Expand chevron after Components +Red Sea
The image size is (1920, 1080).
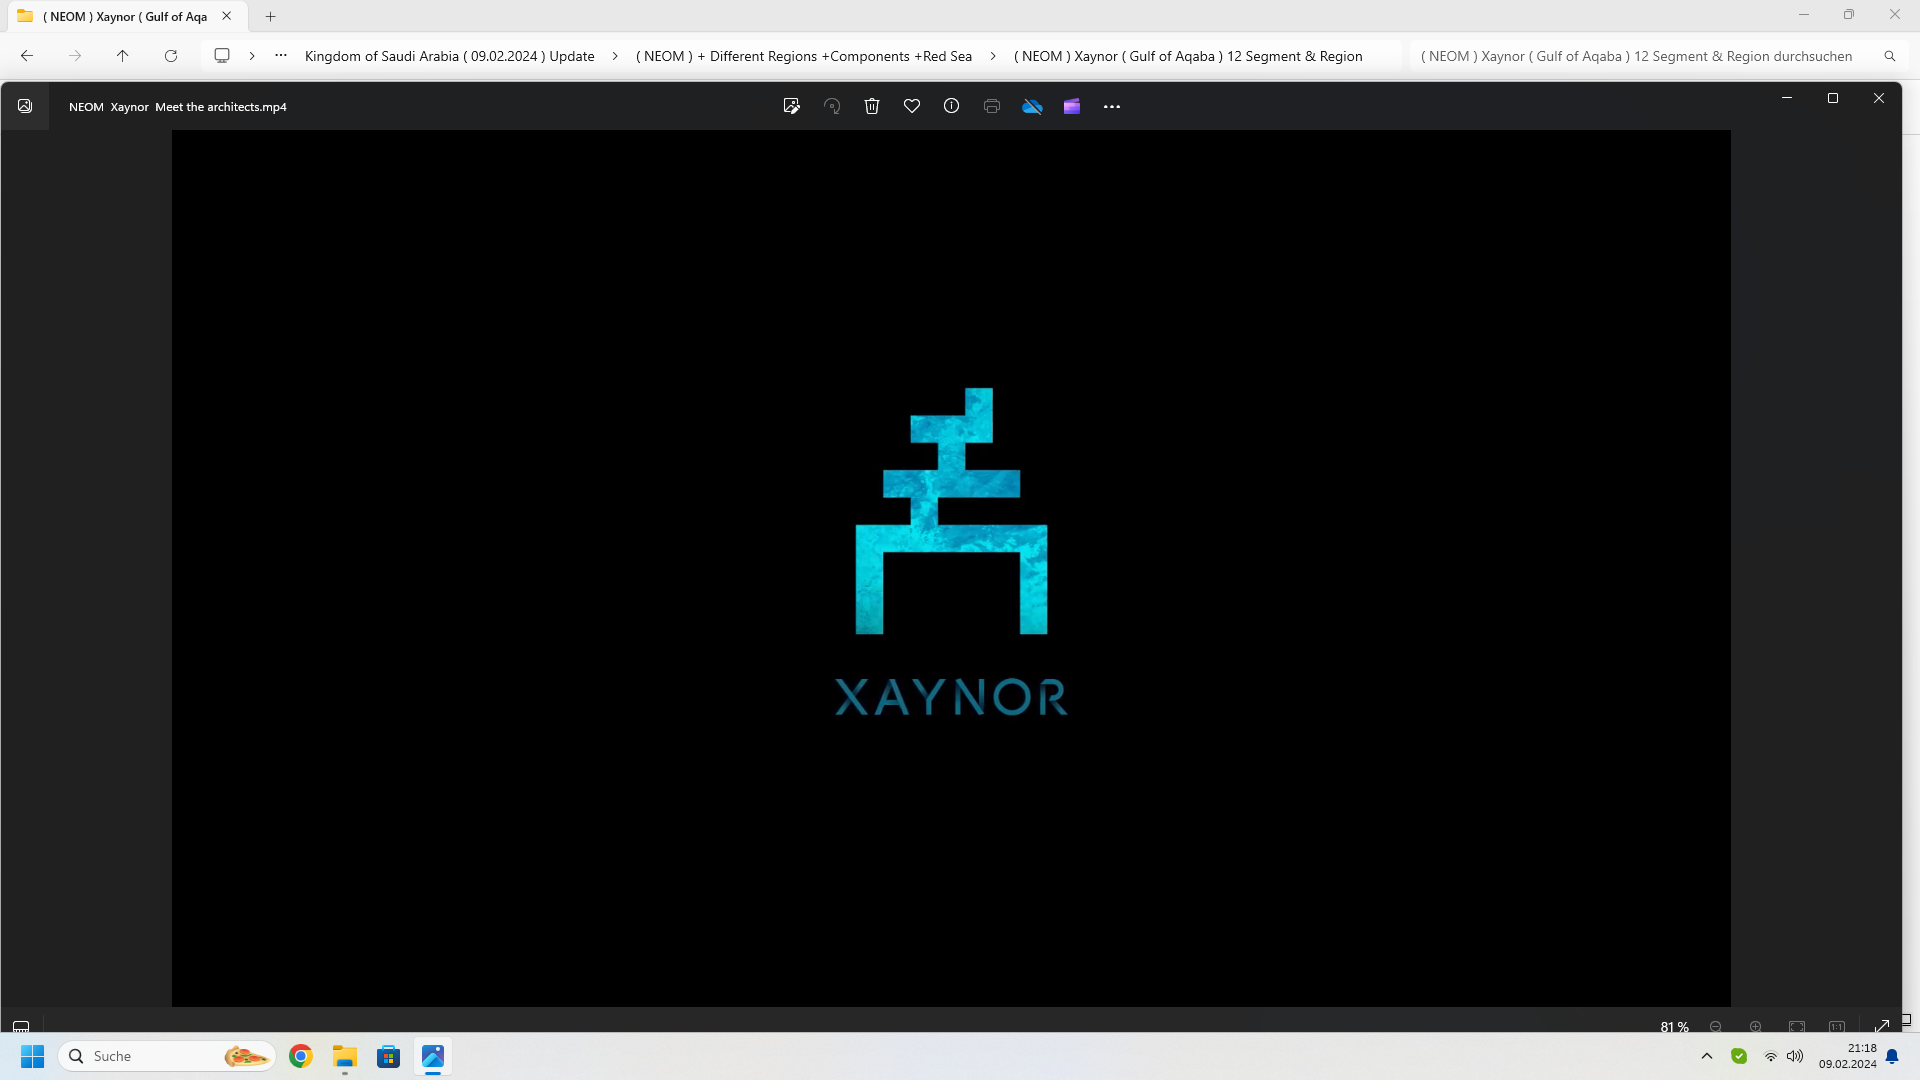pos(993,56)
